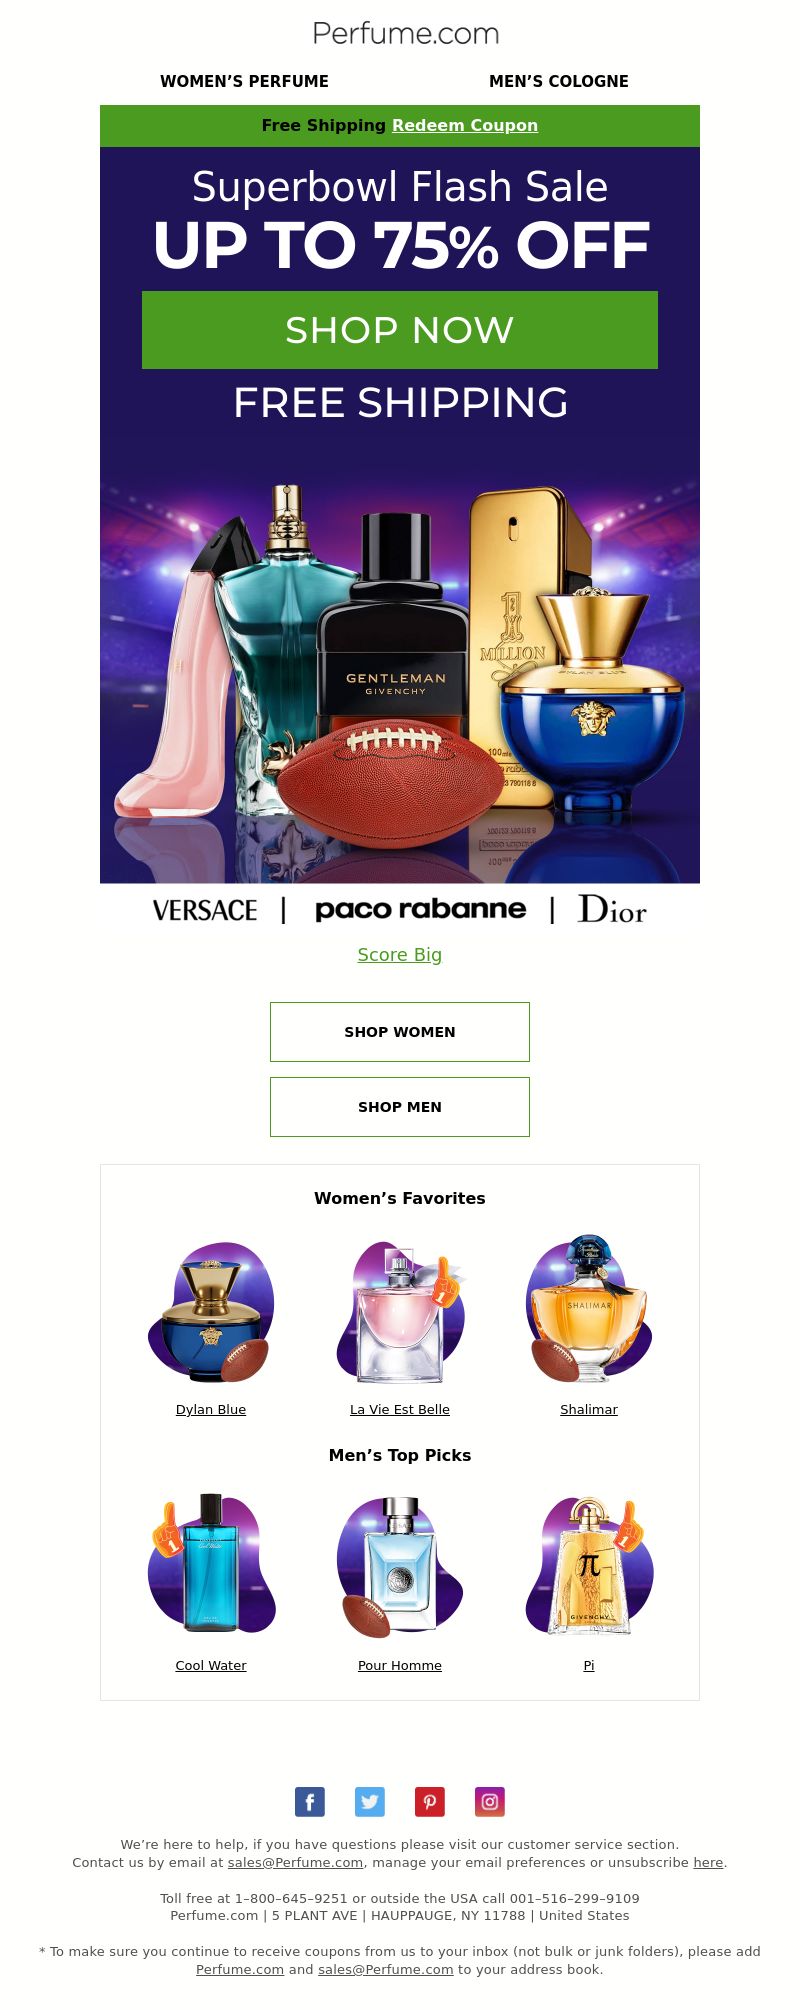Select the Shalimar perfume bottle image
This screenshot has height=2010, width=800.
pyautogui.click(x=589, y=1311)
